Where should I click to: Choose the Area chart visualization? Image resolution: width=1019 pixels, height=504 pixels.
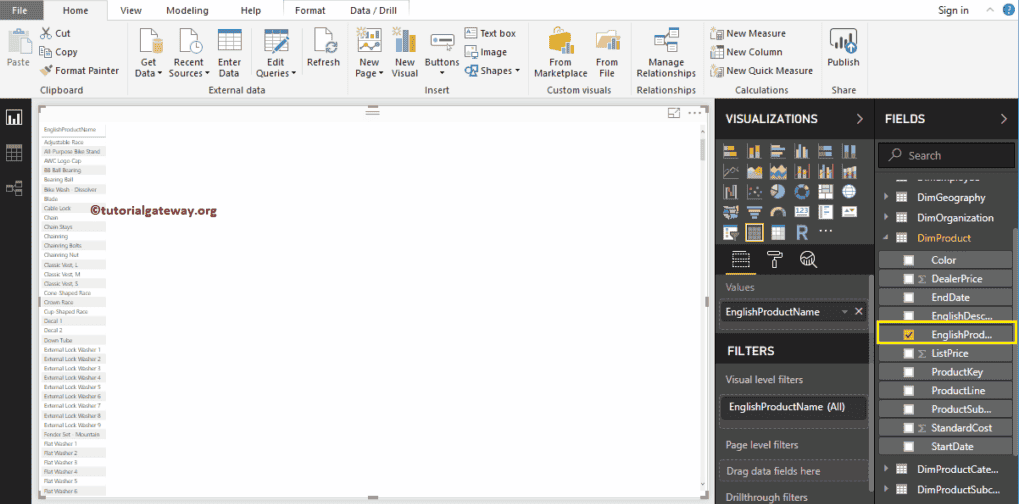click(755, 171)
